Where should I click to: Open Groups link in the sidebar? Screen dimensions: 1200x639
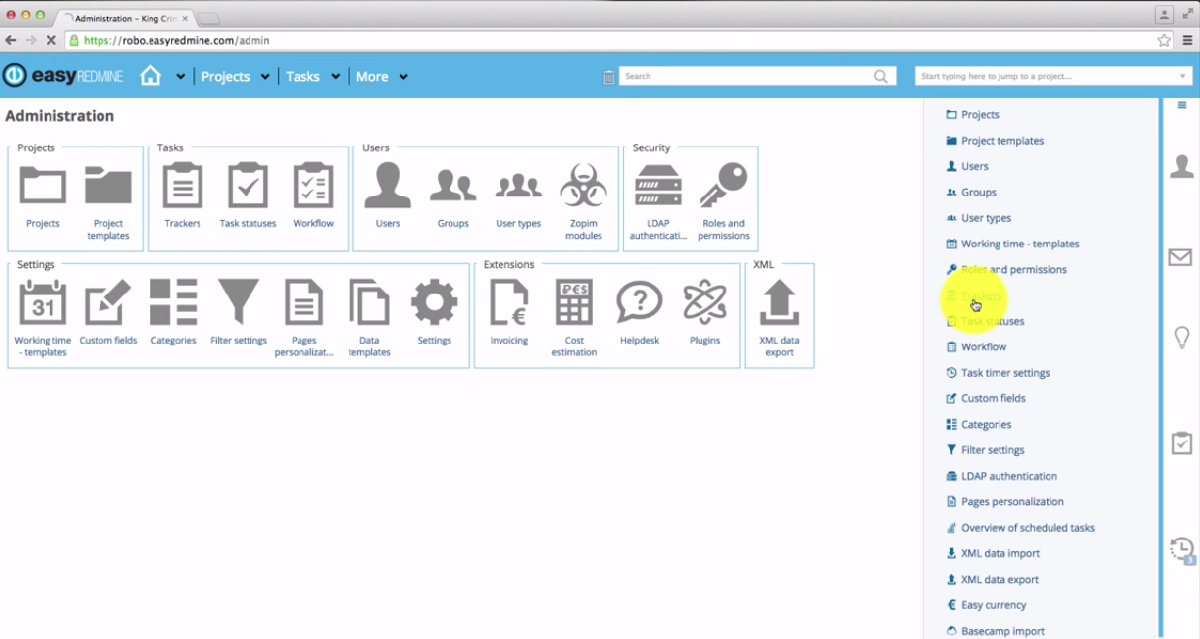point(978,192)
